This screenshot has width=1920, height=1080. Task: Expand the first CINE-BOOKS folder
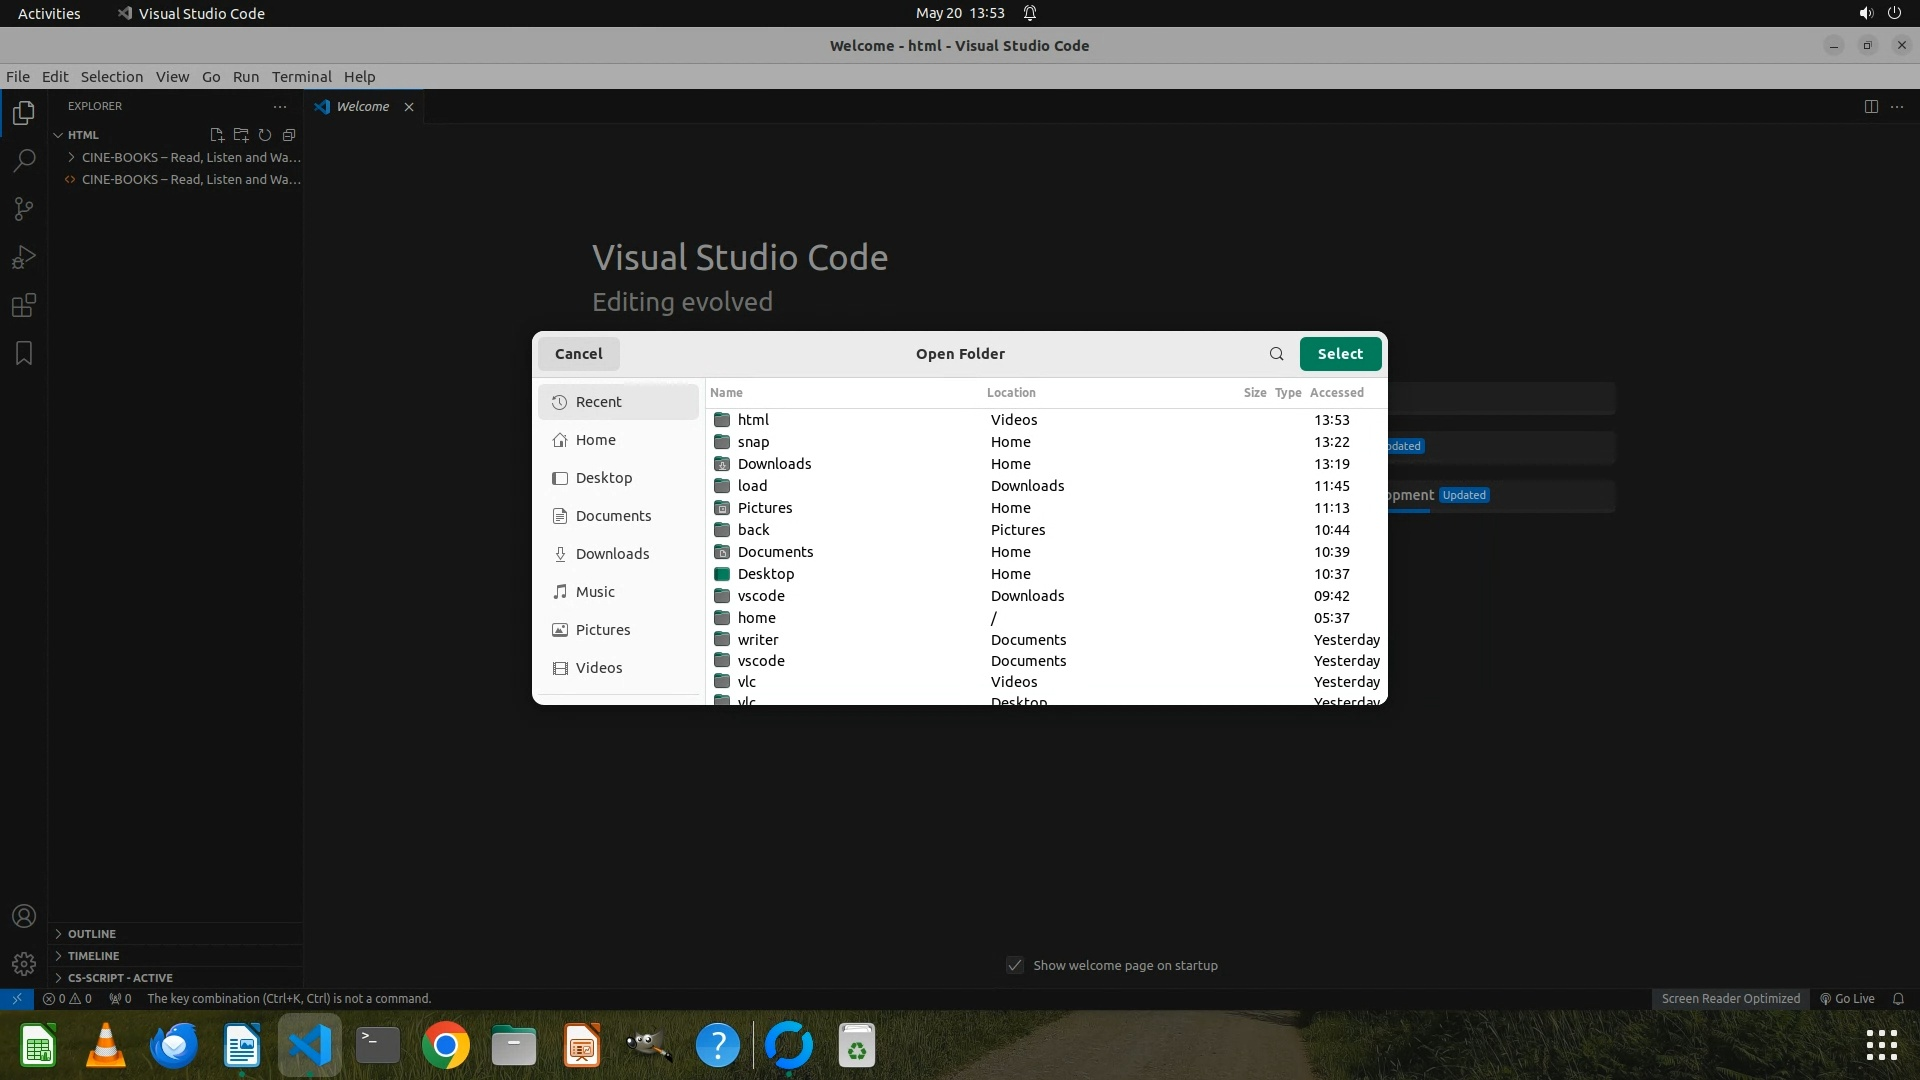pos(72,157)
